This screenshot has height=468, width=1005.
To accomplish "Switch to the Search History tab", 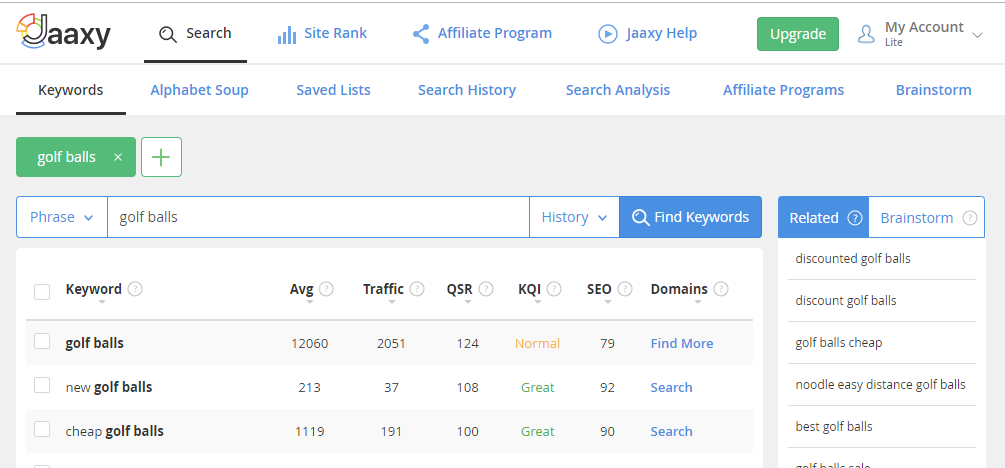I will (467, 90).
